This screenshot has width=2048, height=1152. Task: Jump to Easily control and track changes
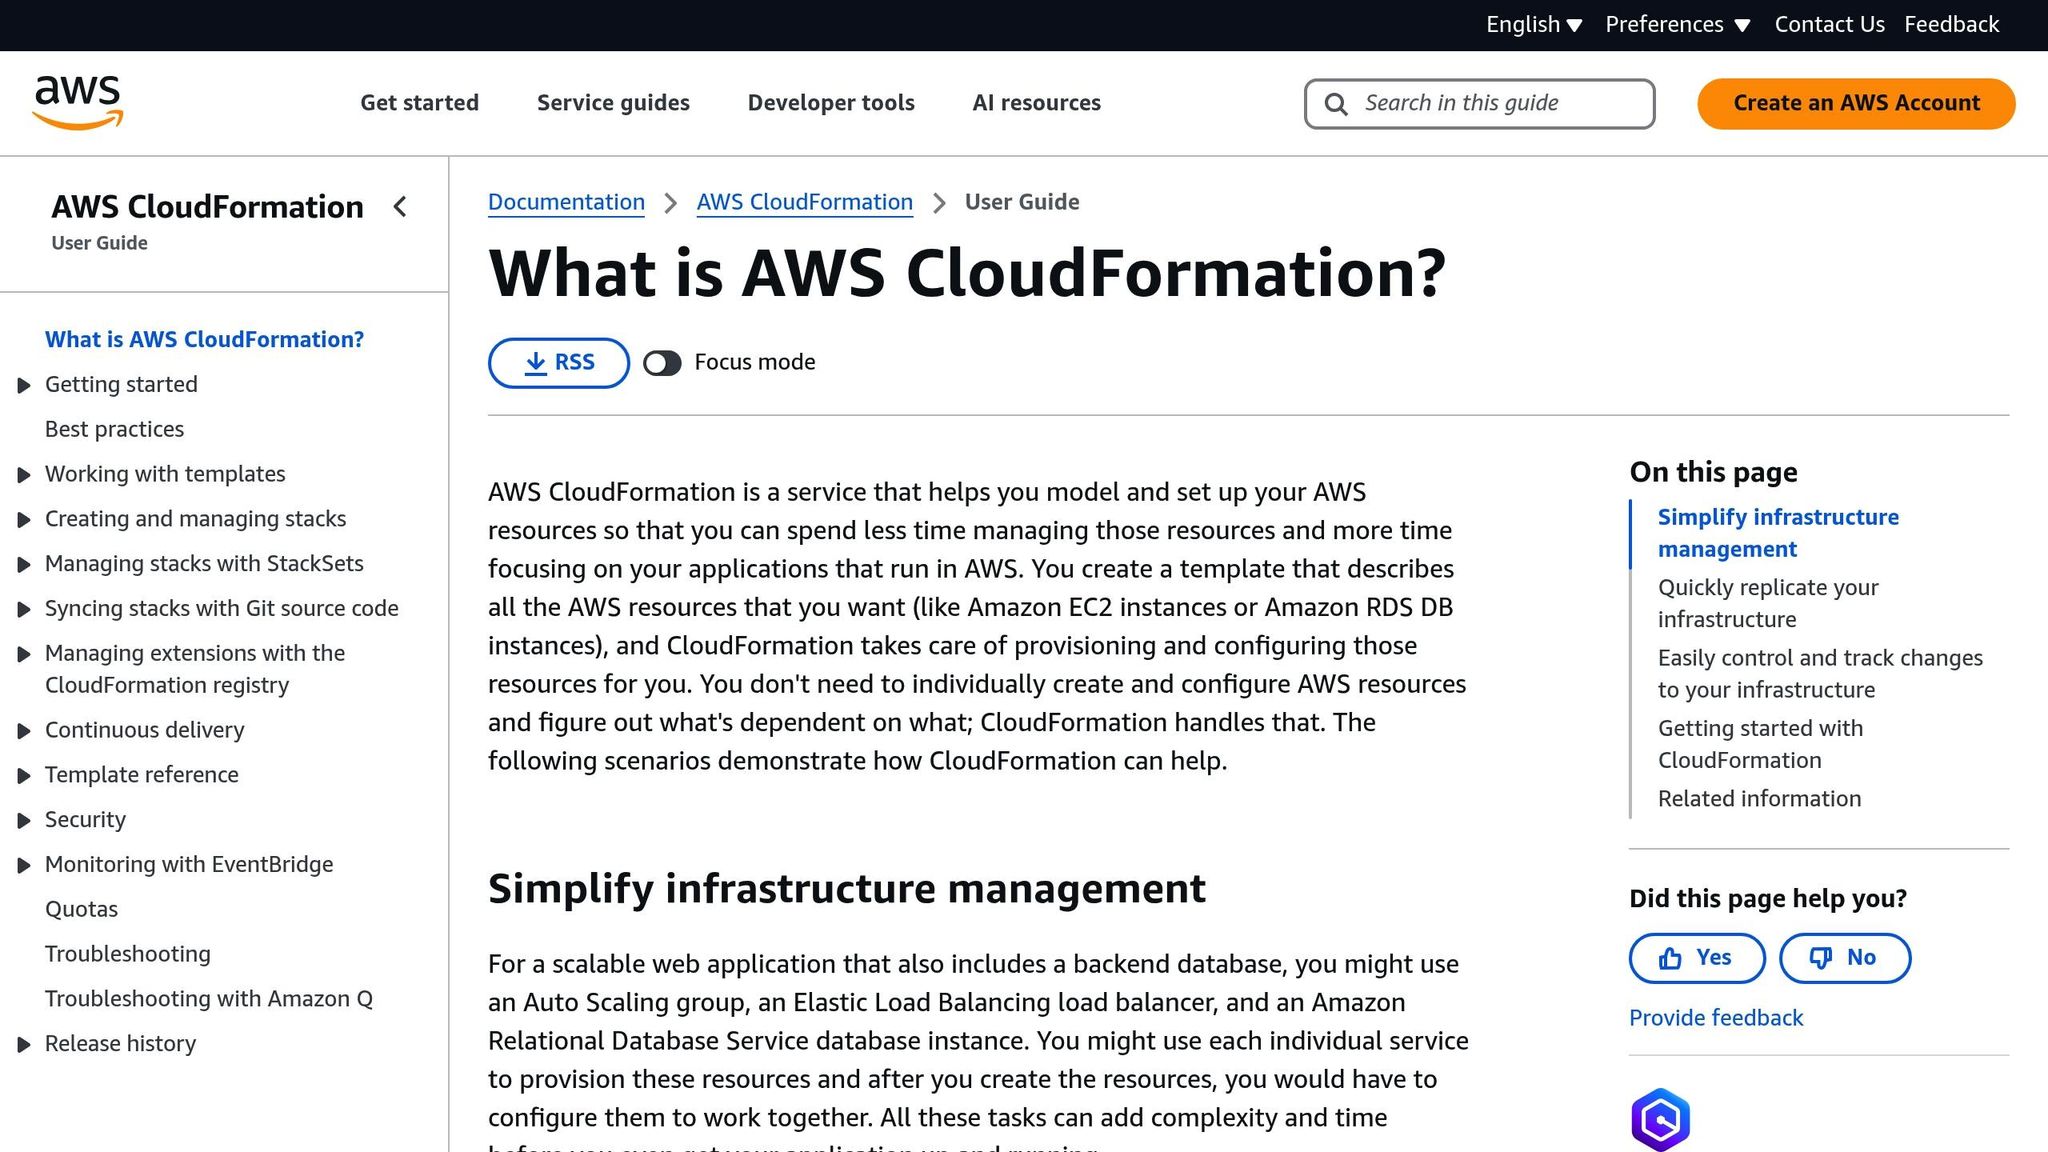click(x=1820, y=674)
